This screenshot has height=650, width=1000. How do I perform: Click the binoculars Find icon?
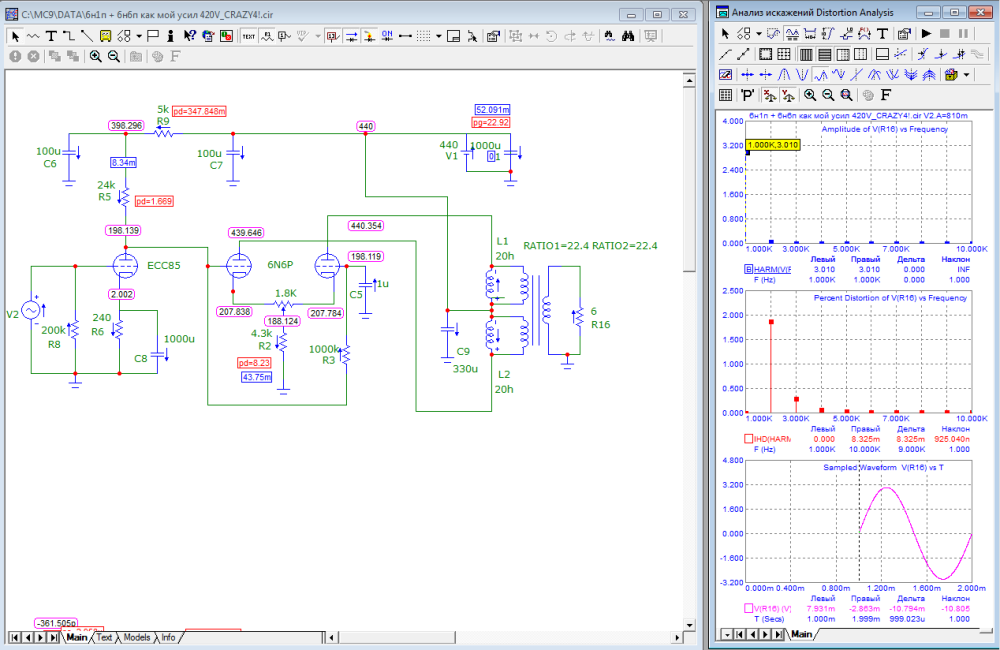629,36
